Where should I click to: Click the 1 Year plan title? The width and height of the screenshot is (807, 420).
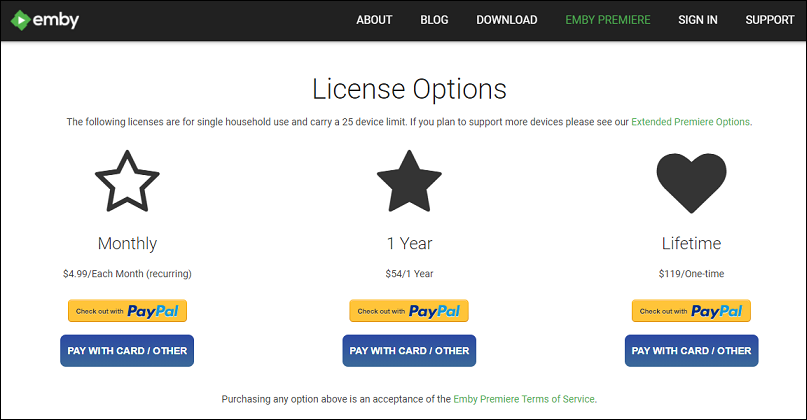(409, 243)
